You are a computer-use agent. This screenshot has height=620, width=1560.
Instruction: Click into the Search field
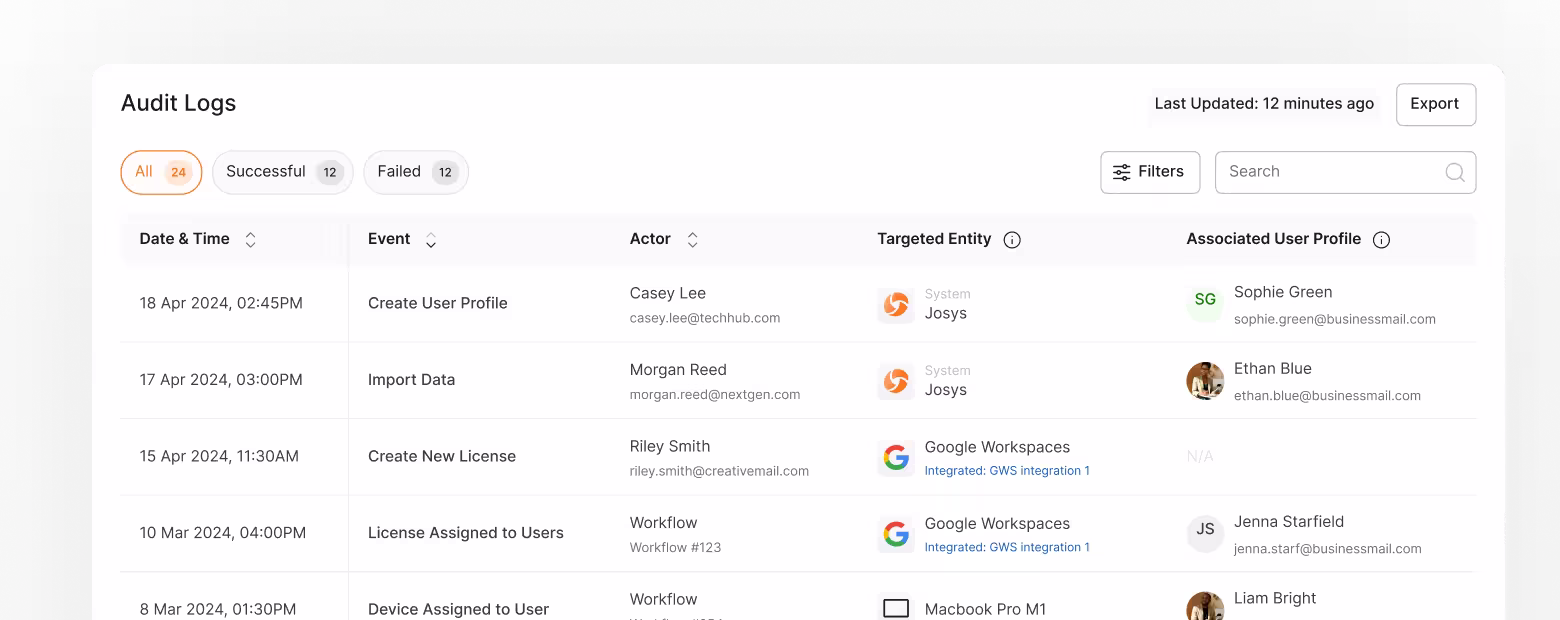[1345, 172]
